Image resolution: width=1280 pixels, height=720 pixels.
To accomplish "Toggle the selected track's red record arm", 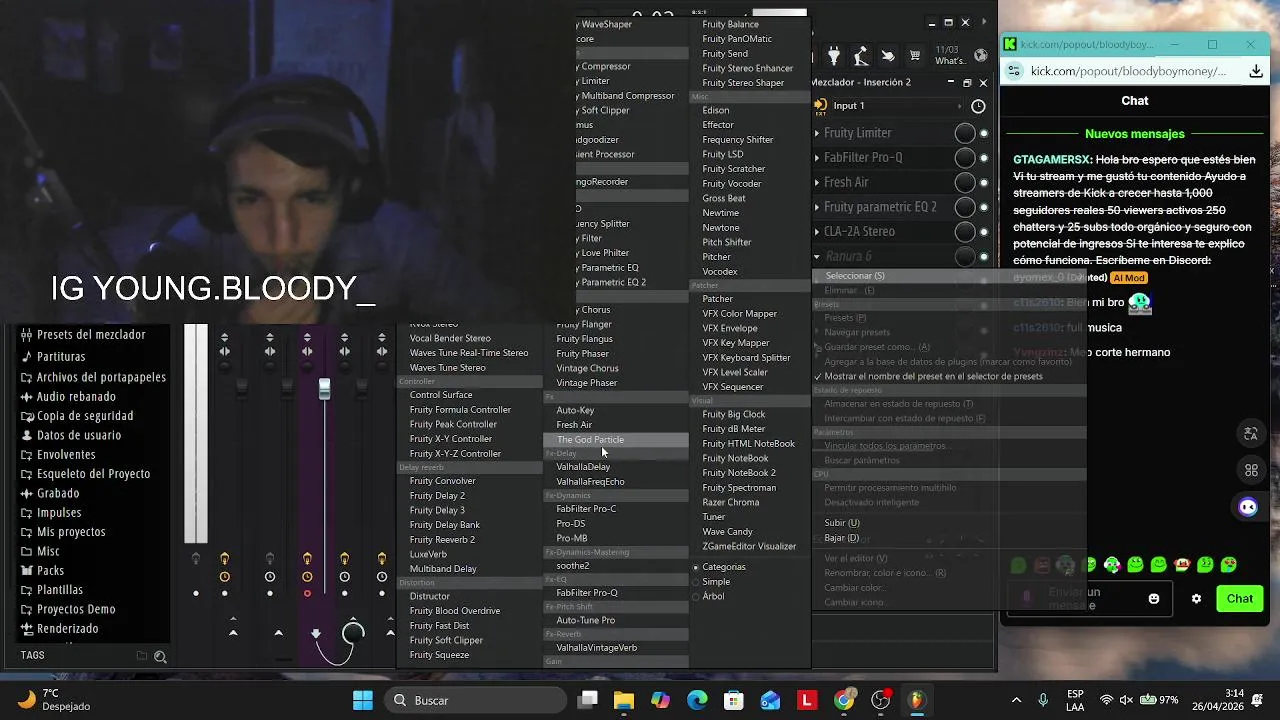I will coord(307,594).
